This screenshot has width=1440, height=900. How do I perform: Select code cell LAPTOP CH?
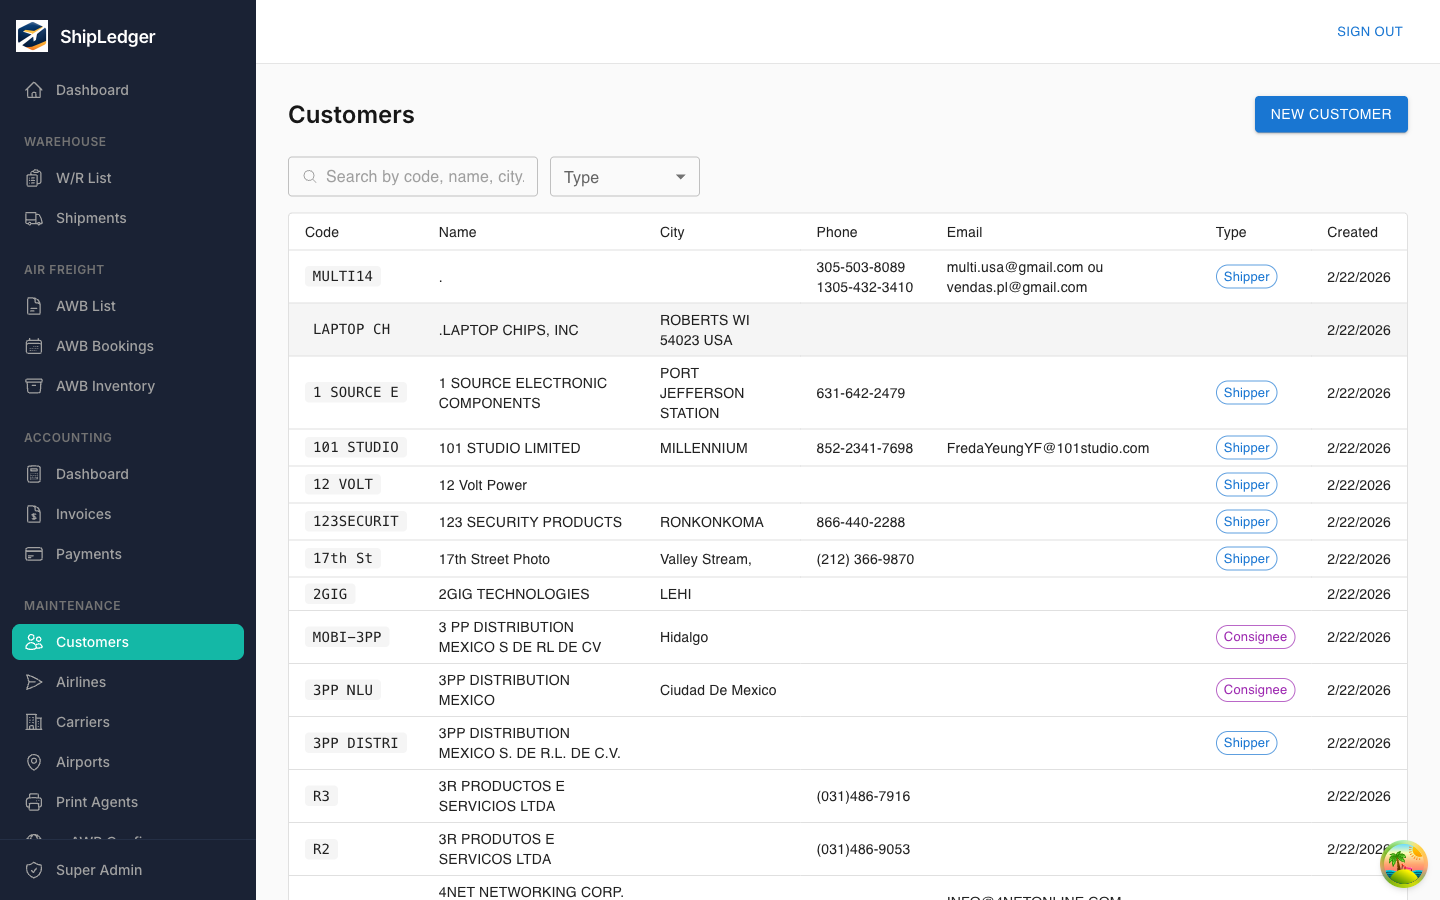(x=351, y=330)
